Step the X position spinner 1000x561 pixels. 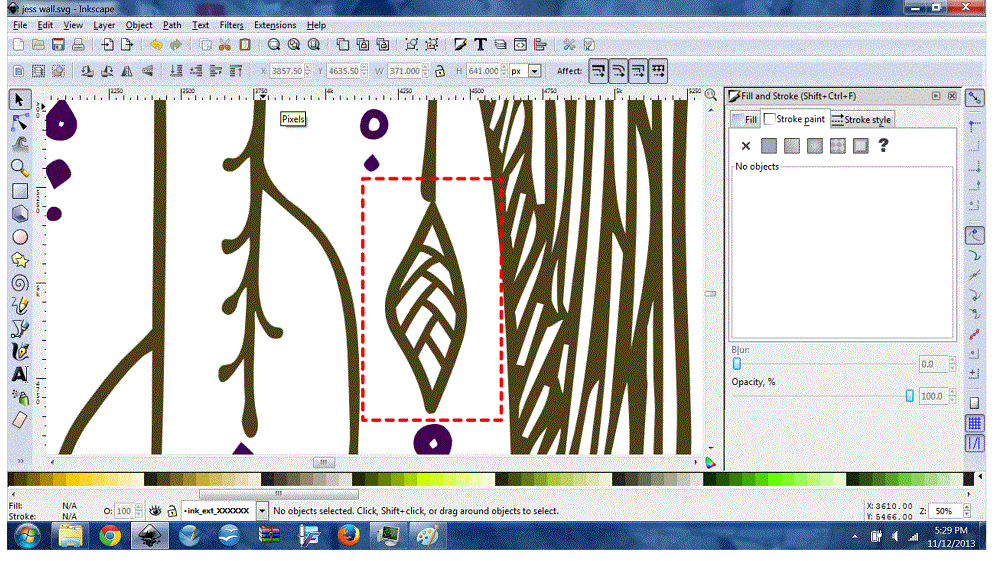tap(308, 71)
